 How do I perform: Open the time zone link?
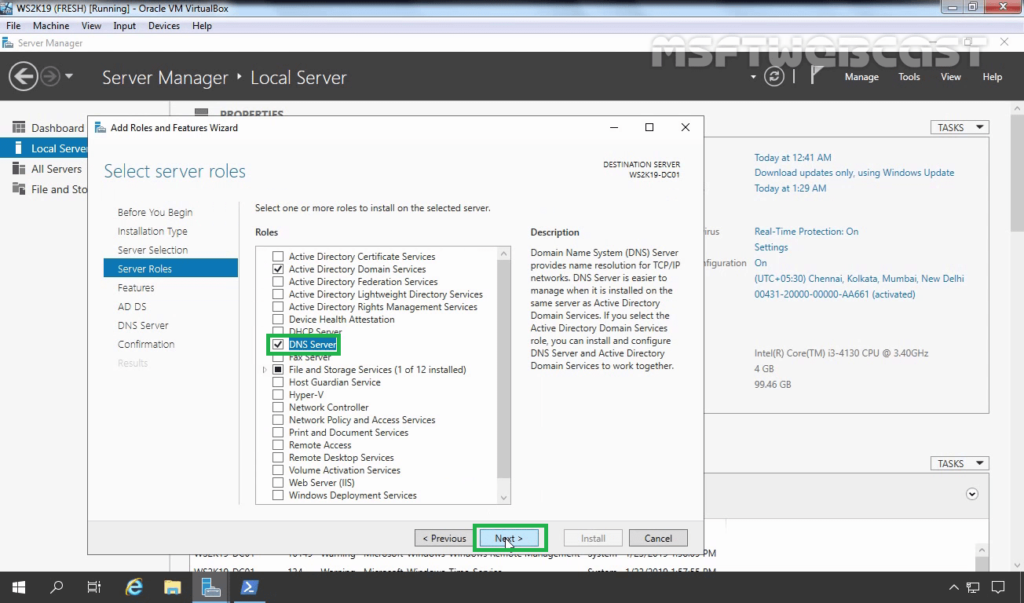[859, 278]
